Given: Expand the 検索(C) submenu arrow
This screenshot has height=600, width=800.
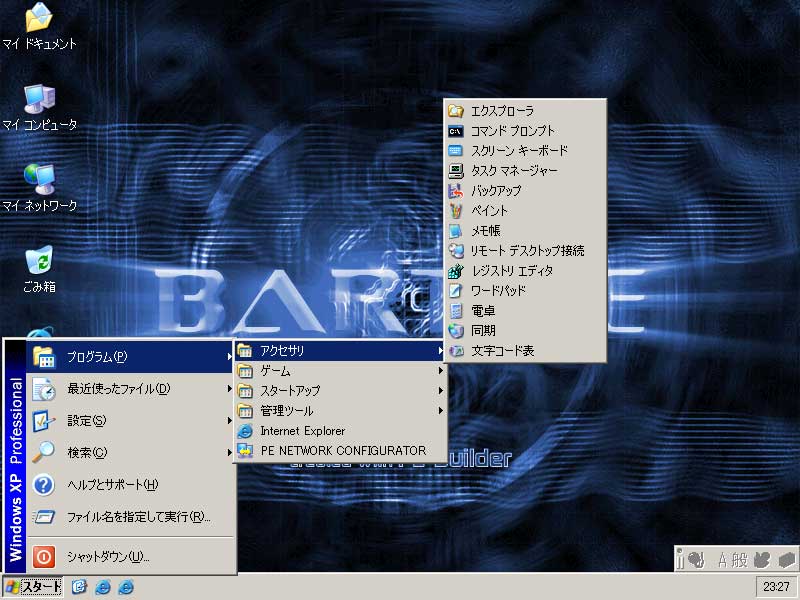Looking at the screenshot, I should [229, 453].
